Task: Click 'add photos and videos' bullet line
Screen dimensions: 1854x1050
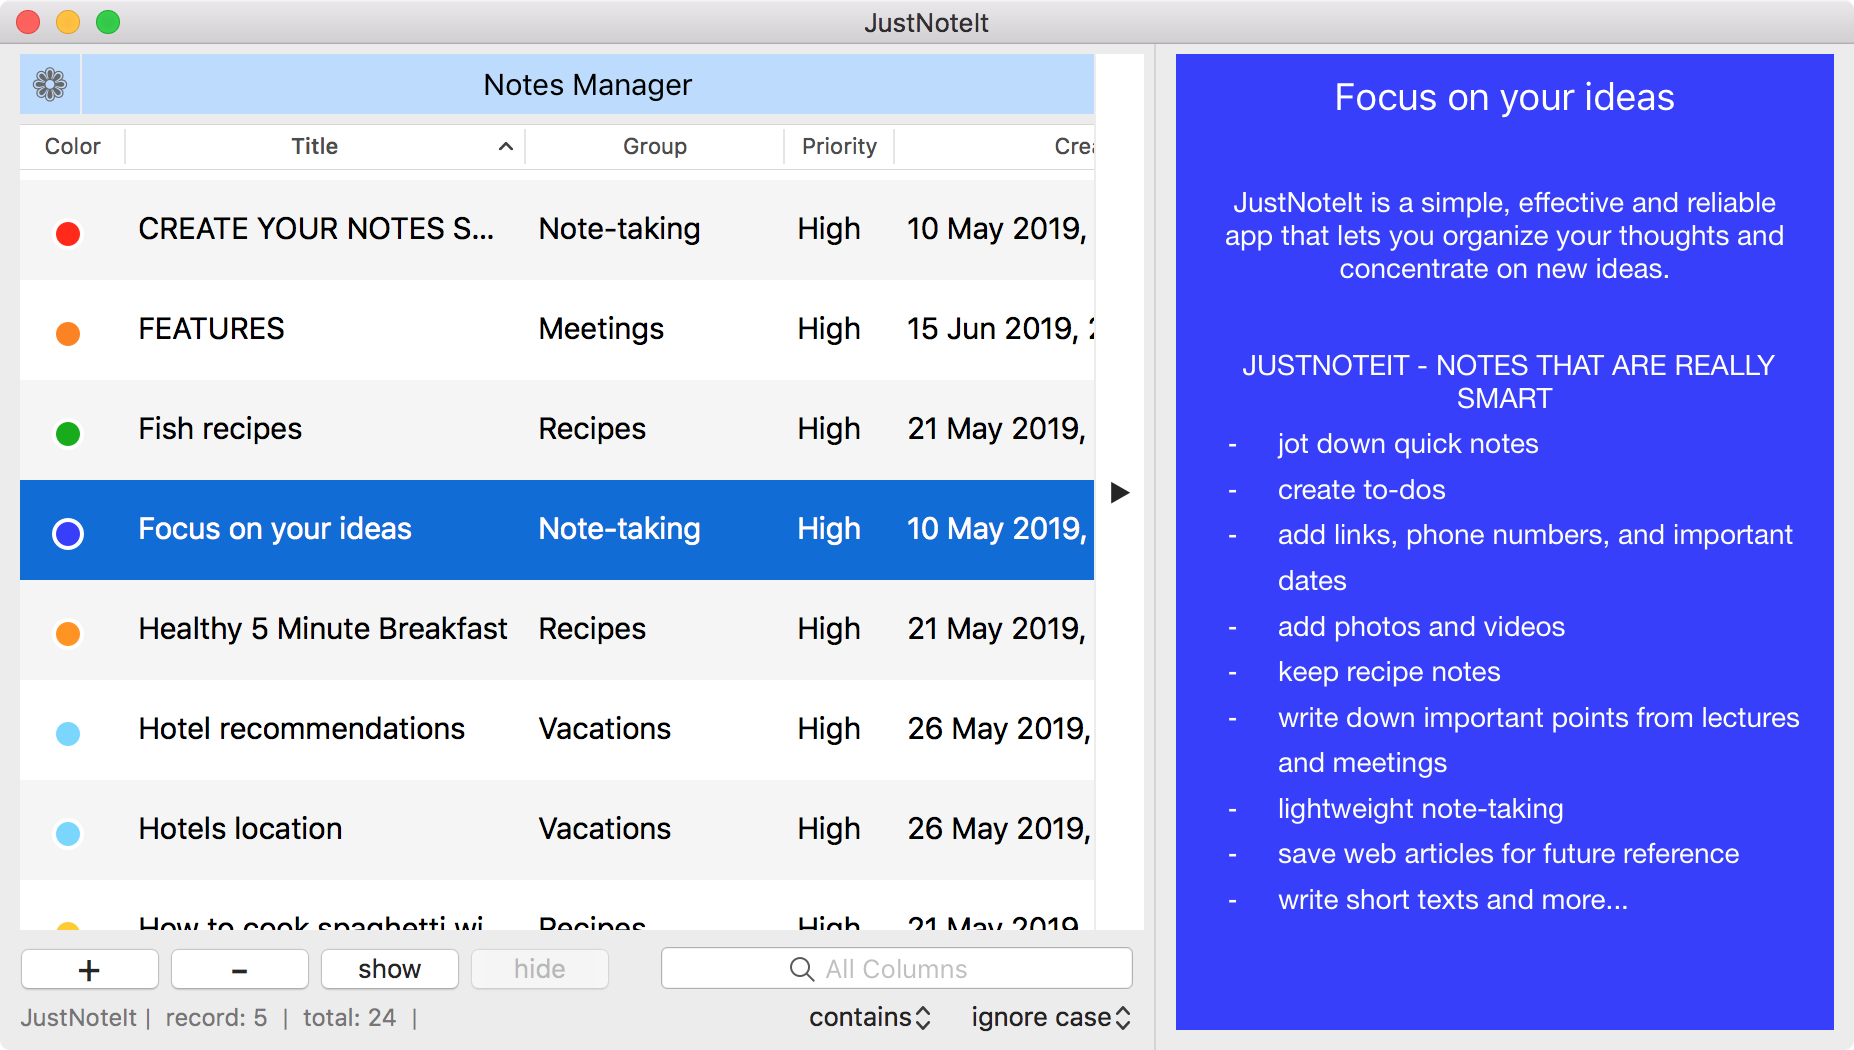Action: (x=1421, y=627)
